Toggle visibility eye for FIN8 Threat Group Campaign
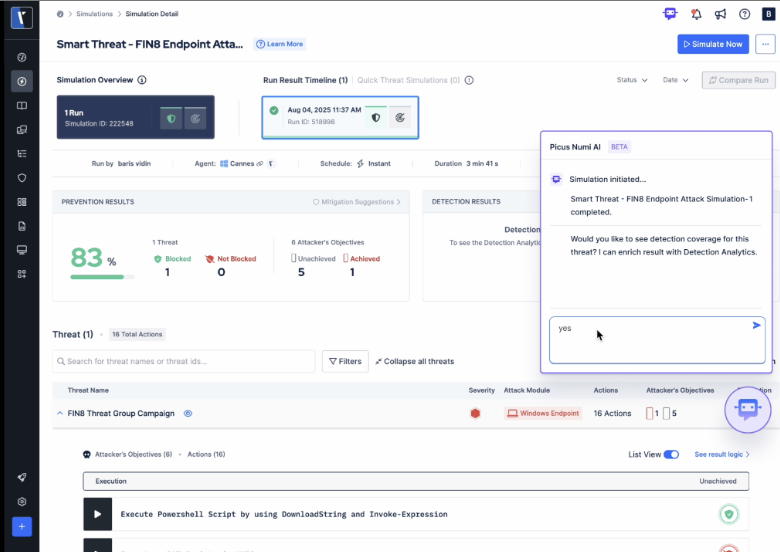Viewport: 780px width, 552px height. point(188,413)
